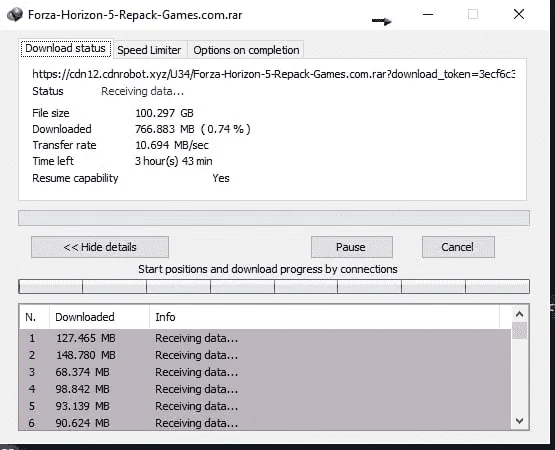Open the Options on completion tab
Viewport: 555px width, 450px height.
tap(246, 50)
